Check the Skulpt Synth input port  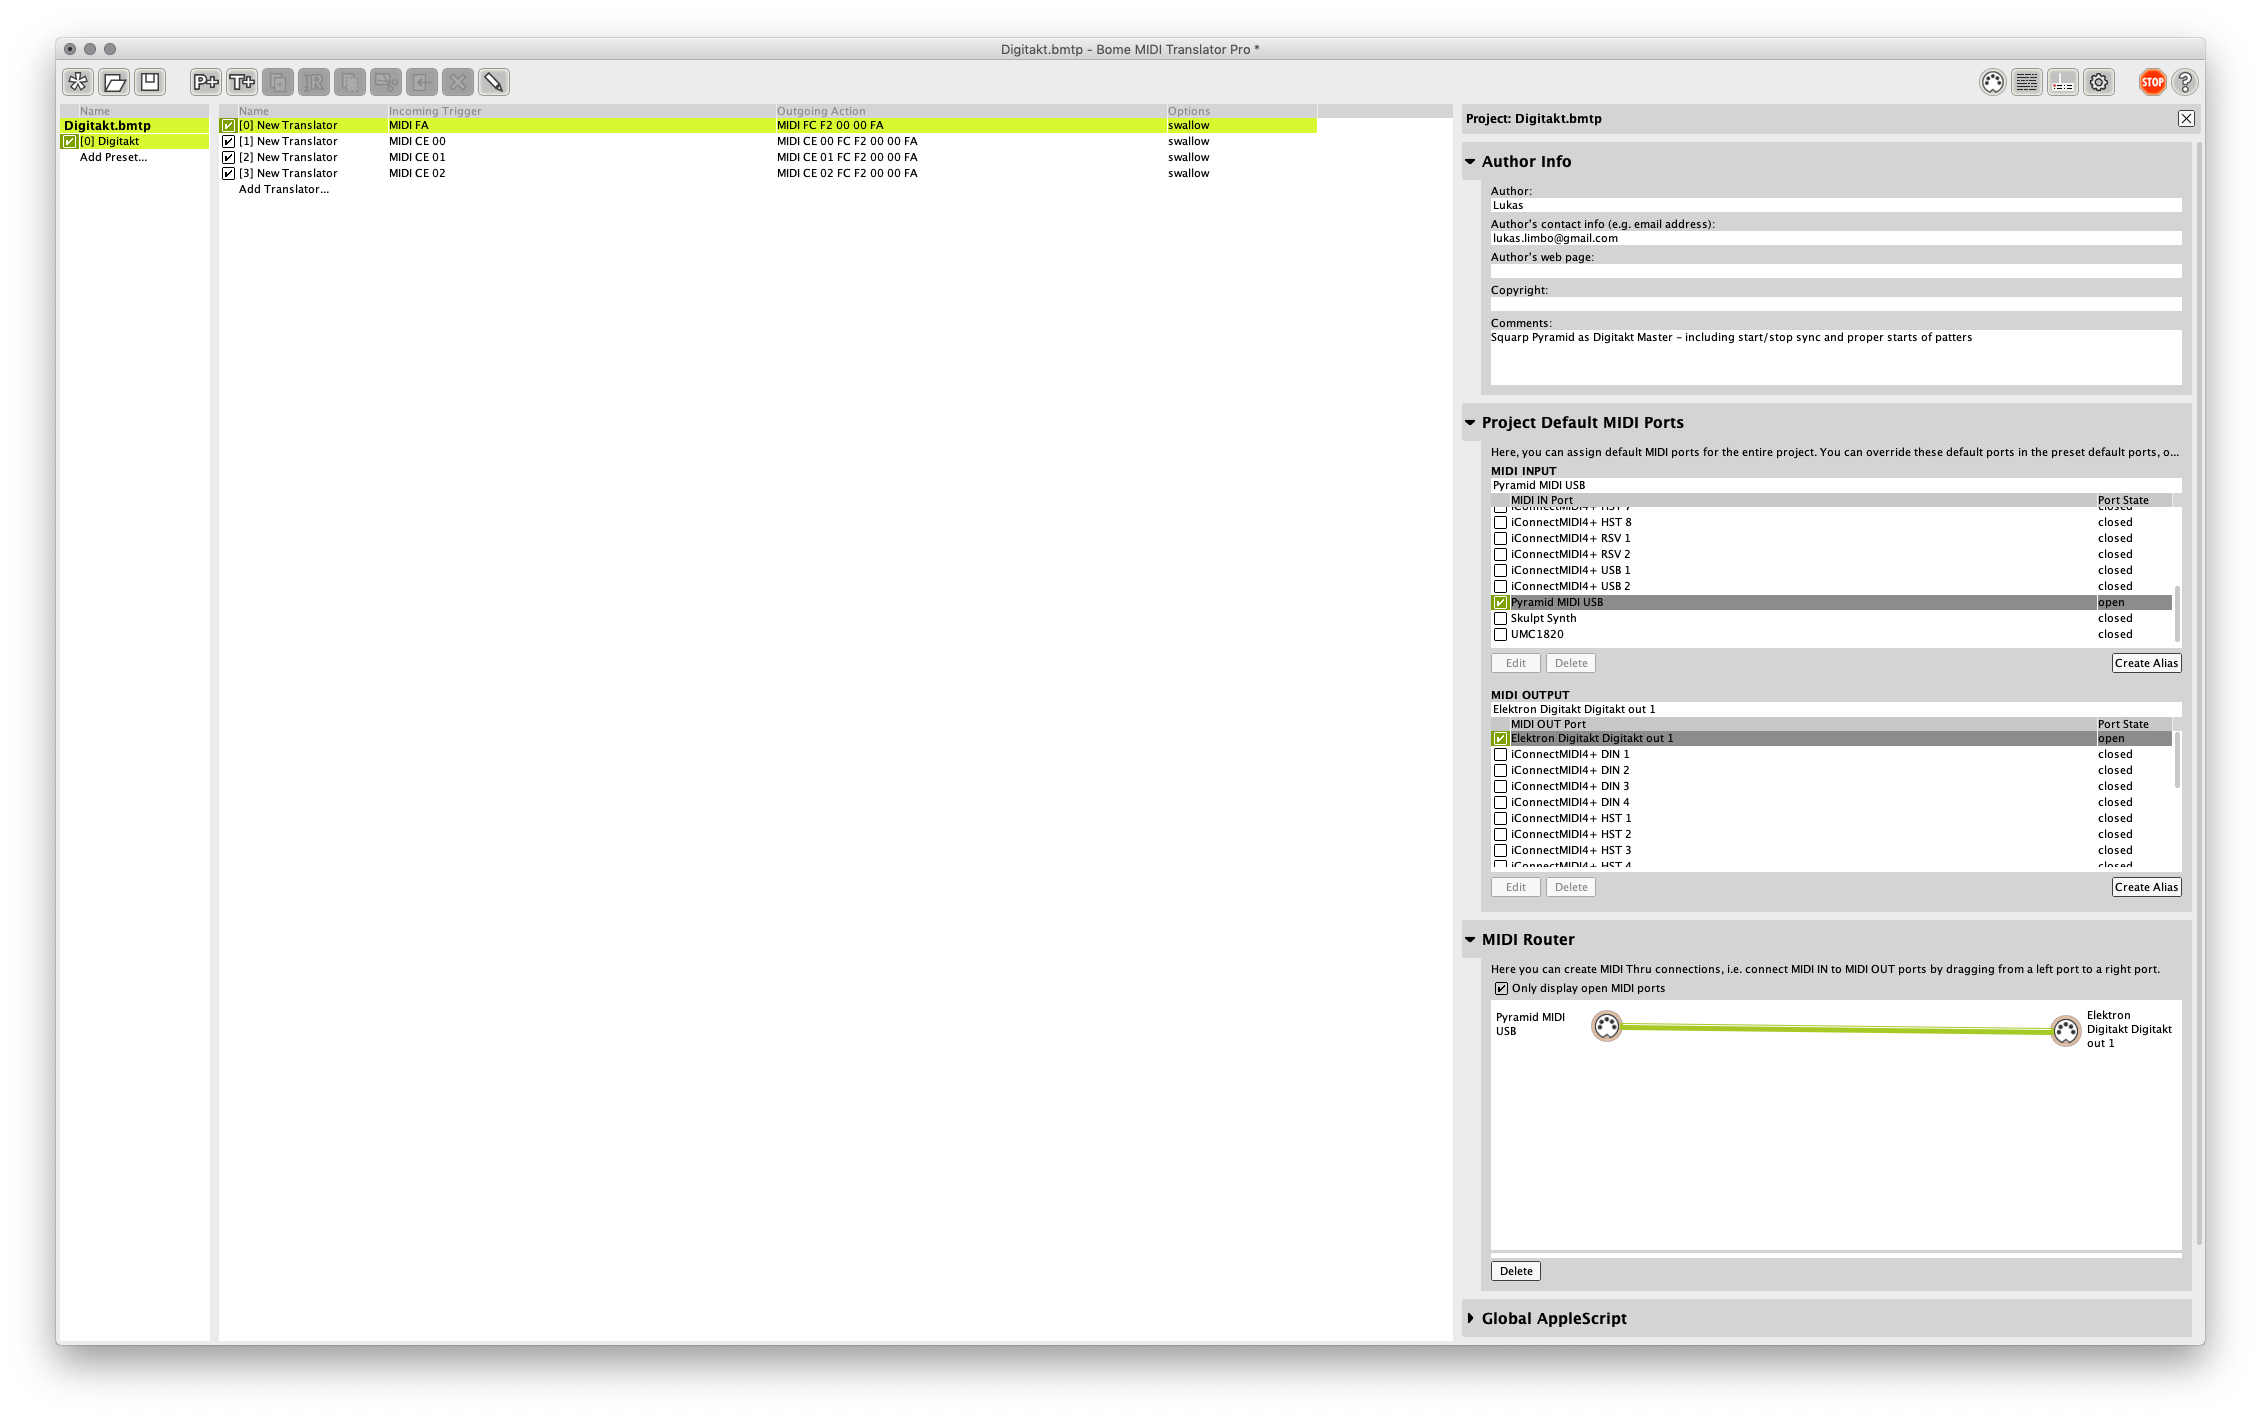tap(1500, 619)
